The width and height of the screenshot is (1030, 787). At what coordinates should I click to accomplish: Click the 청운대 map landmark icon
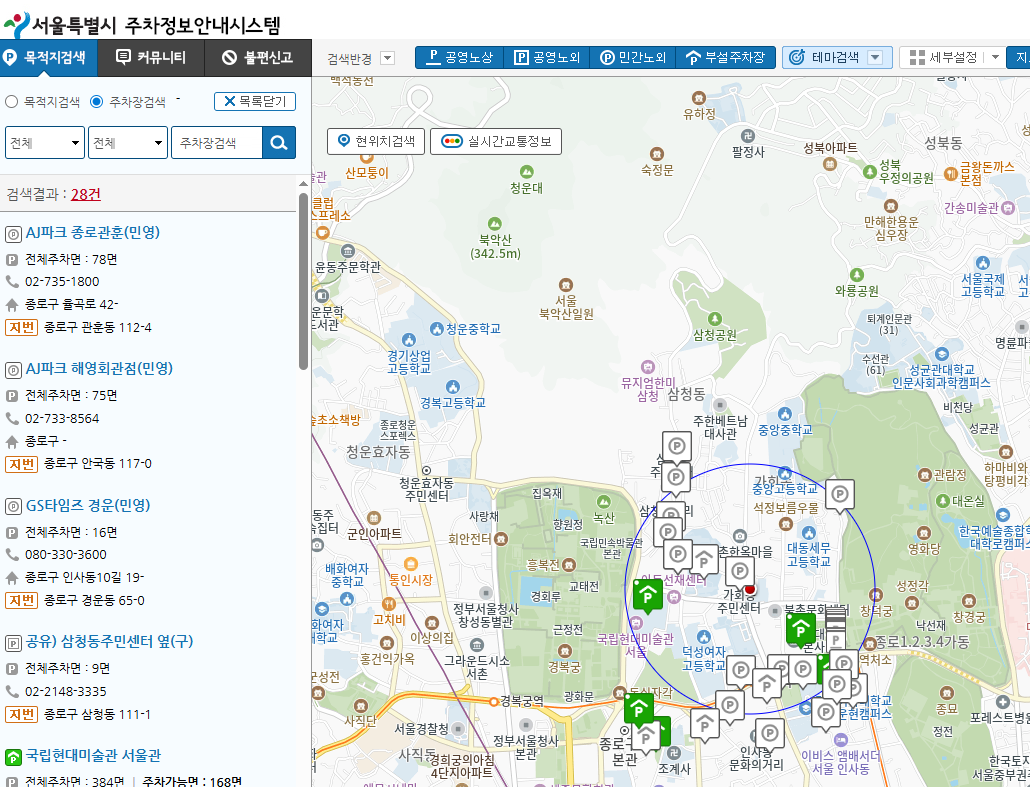click(526, 173)
